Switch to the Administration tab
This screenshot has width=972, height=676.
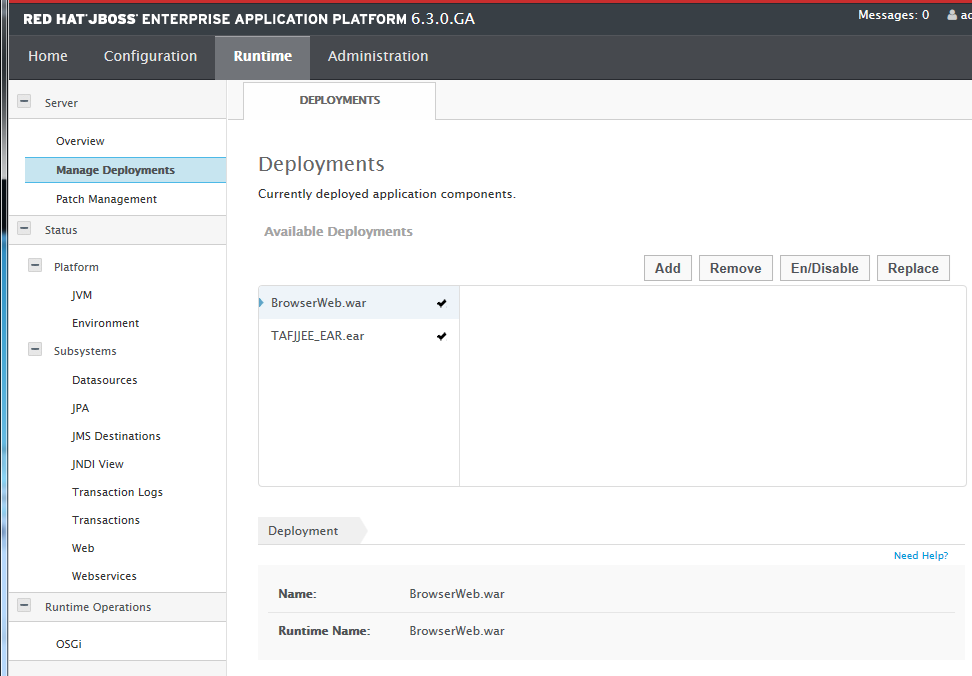click(377, 56)
